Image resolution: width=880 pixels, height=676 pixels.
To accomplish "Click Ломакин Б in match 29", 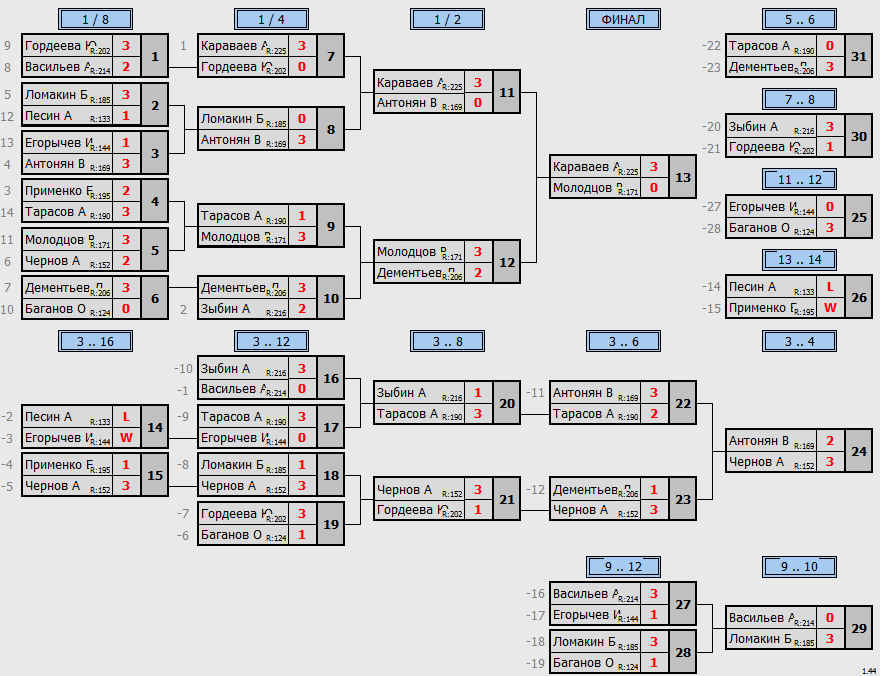I will coord(760,639).
